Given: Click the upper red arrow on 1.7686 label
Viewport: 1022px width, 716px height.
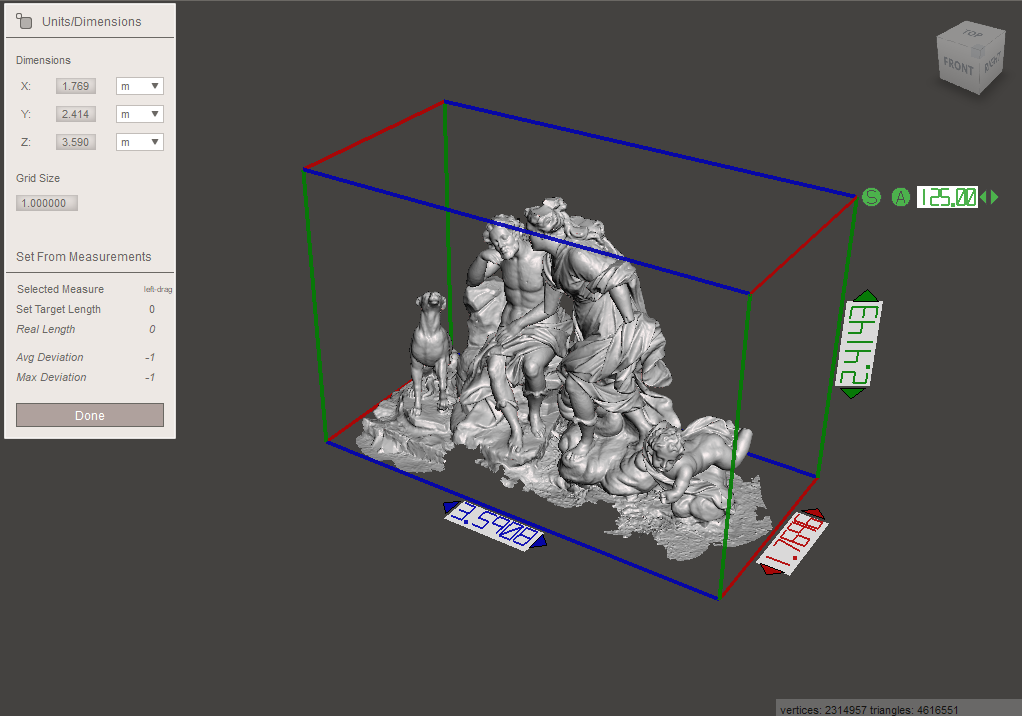Looking at the screenshot, I should click(x=813, y=514).
